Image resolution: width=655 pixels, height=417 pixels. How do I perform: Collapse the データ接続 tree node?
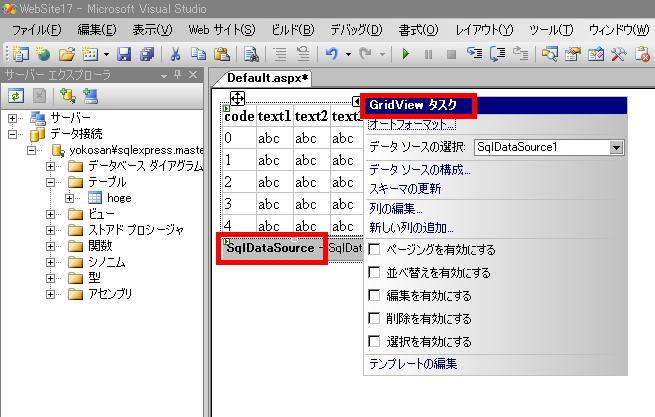pyautogui.click(x=12, y=134)
